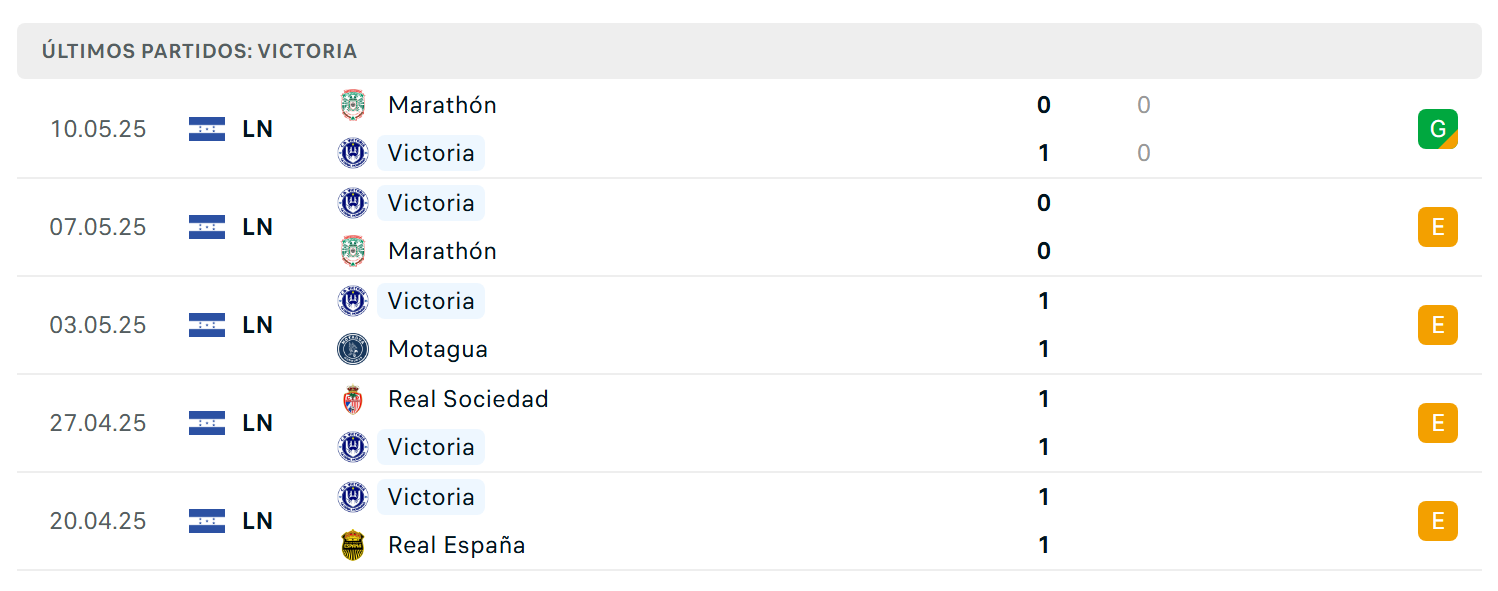This screenshot has height=591, width=1498.
Task: Open the Marathón team link in first match
Action: click(442, 105)
